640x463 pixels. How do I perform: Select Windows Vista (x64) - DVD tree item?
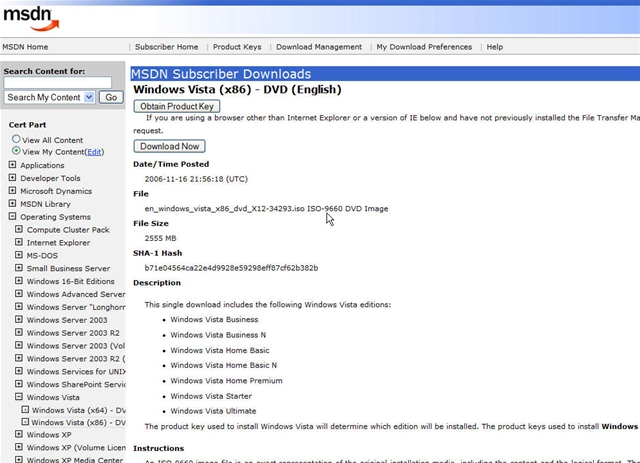click(x=78, y=410)
